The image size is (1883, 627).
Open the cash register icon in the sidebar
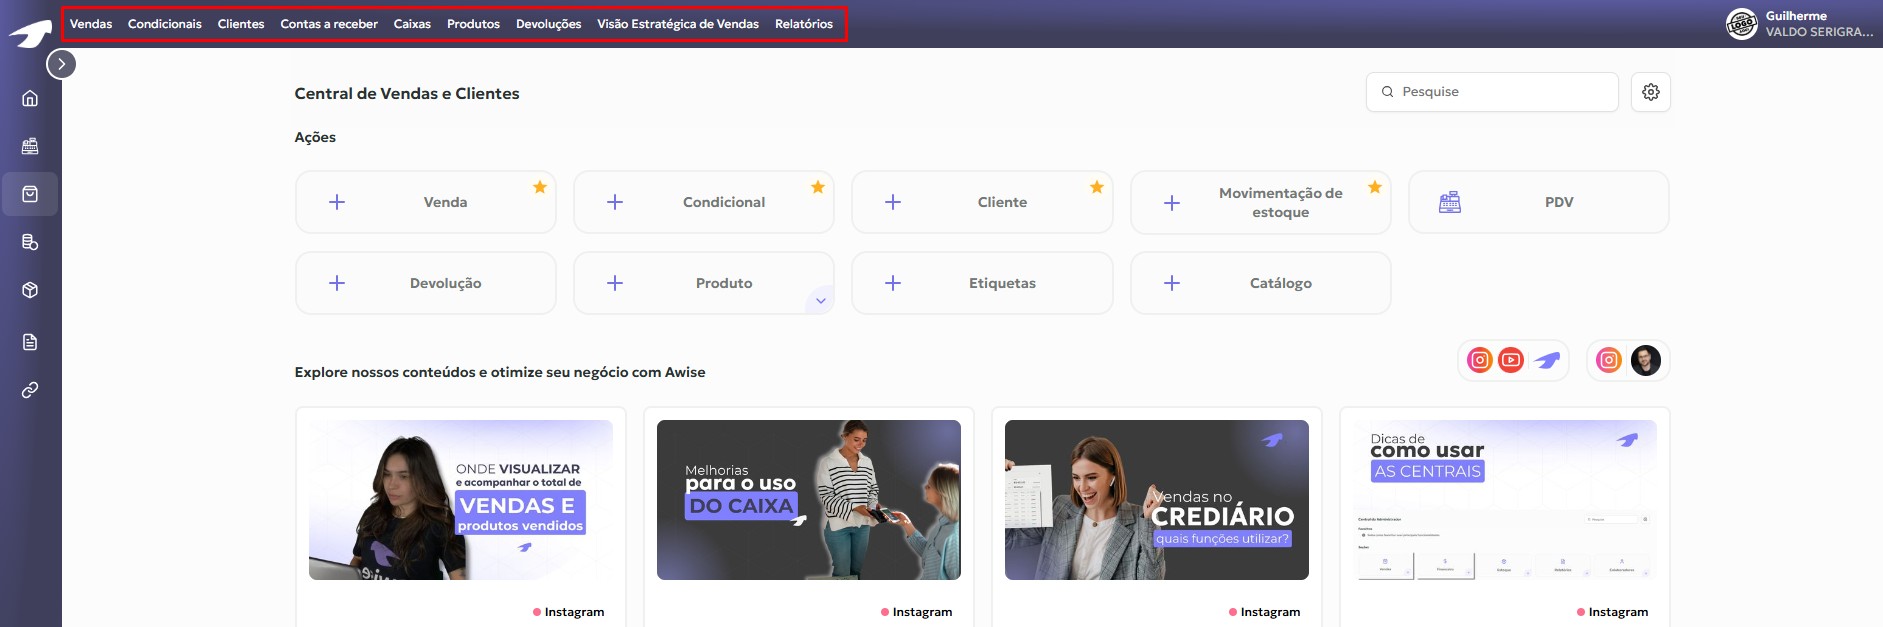tap(30, 146)
